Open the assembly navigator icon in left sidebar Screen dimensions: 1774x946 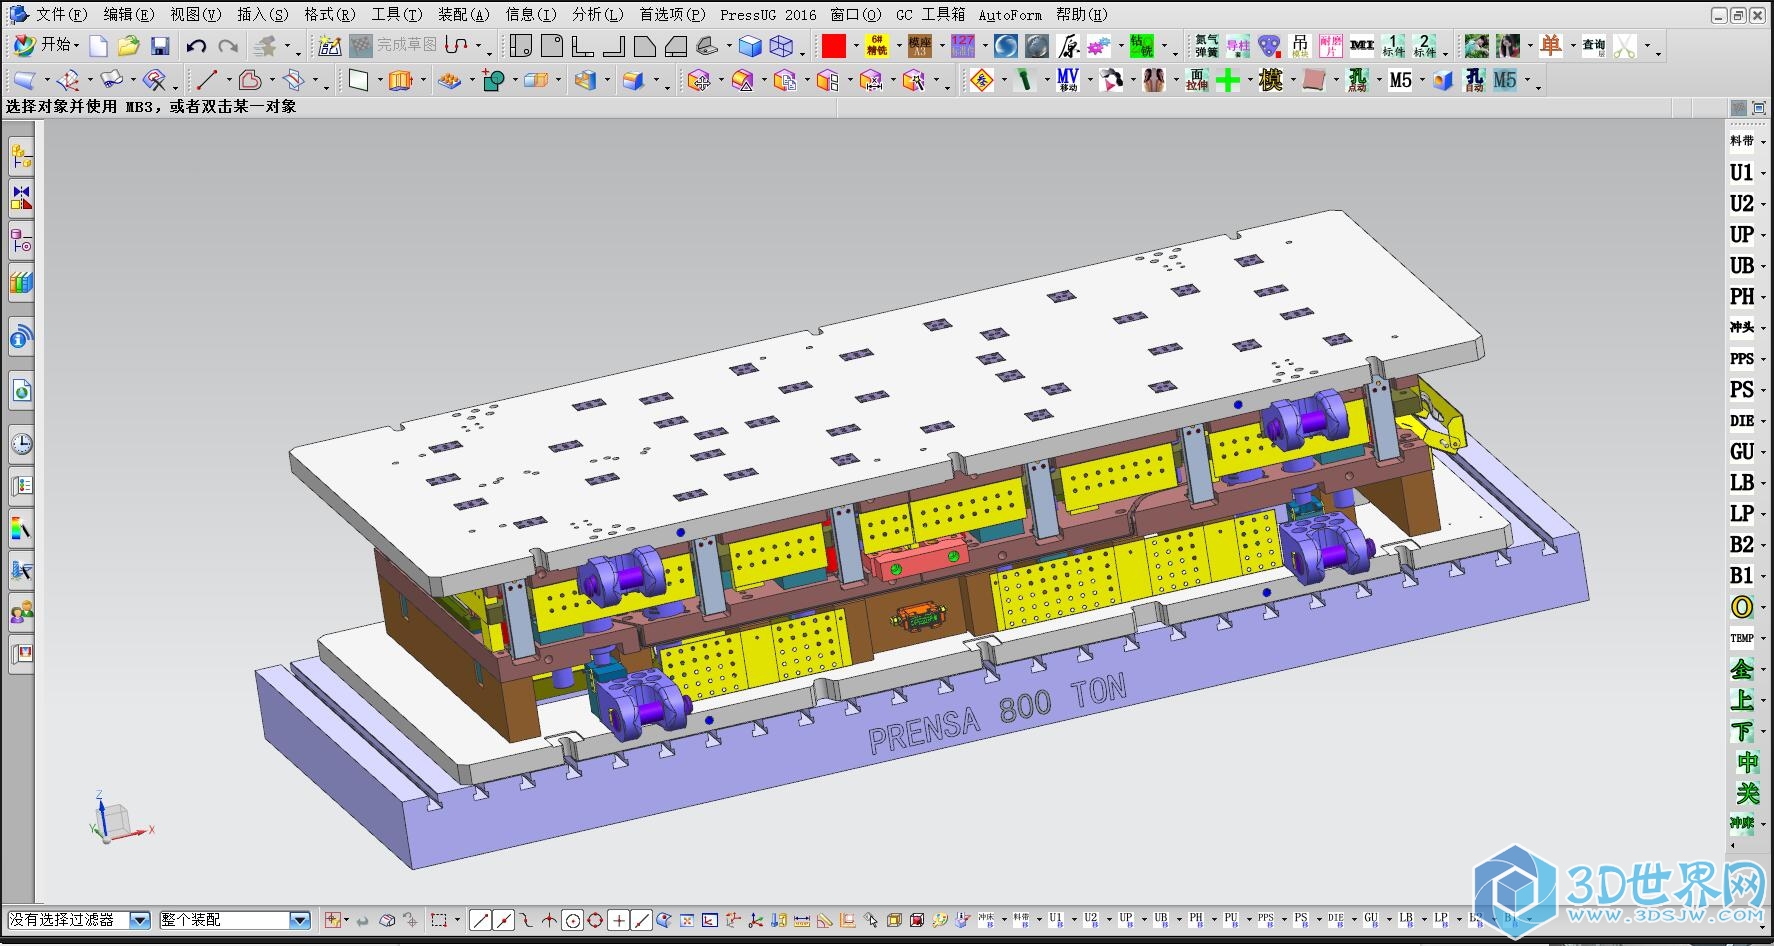coord(21,156)
